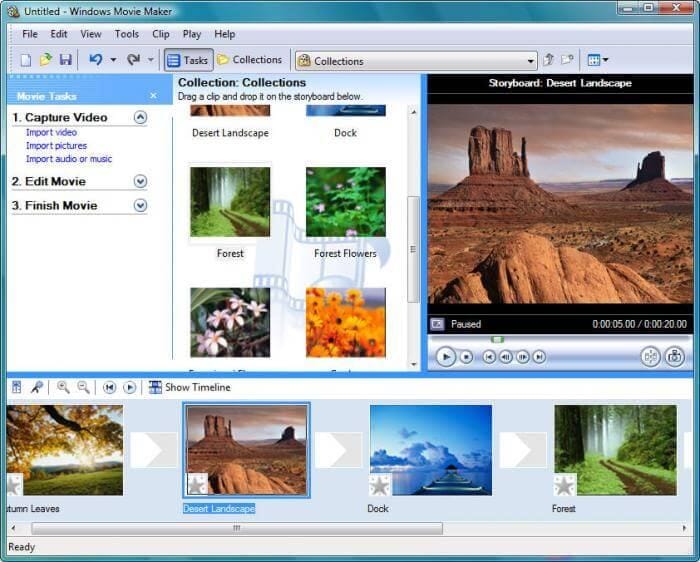Click the storyboard horizontal scrollbar thumb
Image resolution: width=700 pixels, height=562 pixels.
[x=237, y=528]
